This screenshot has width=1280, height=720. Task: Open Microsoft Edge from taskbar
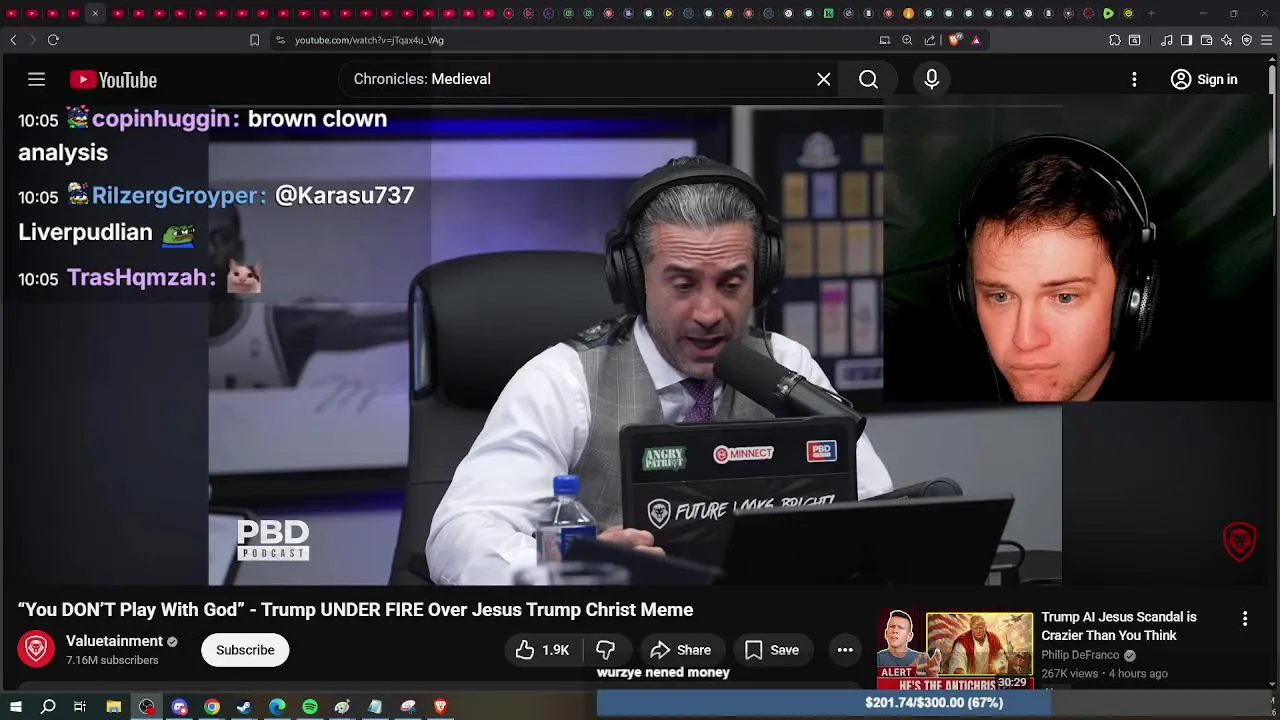click(x=277, y=707)
